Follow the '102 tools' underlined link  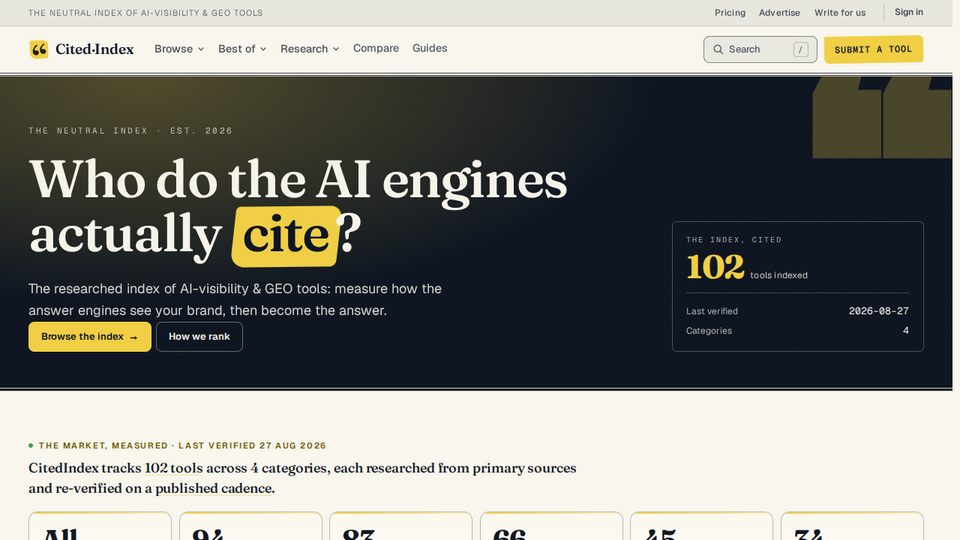pos(173,468)
